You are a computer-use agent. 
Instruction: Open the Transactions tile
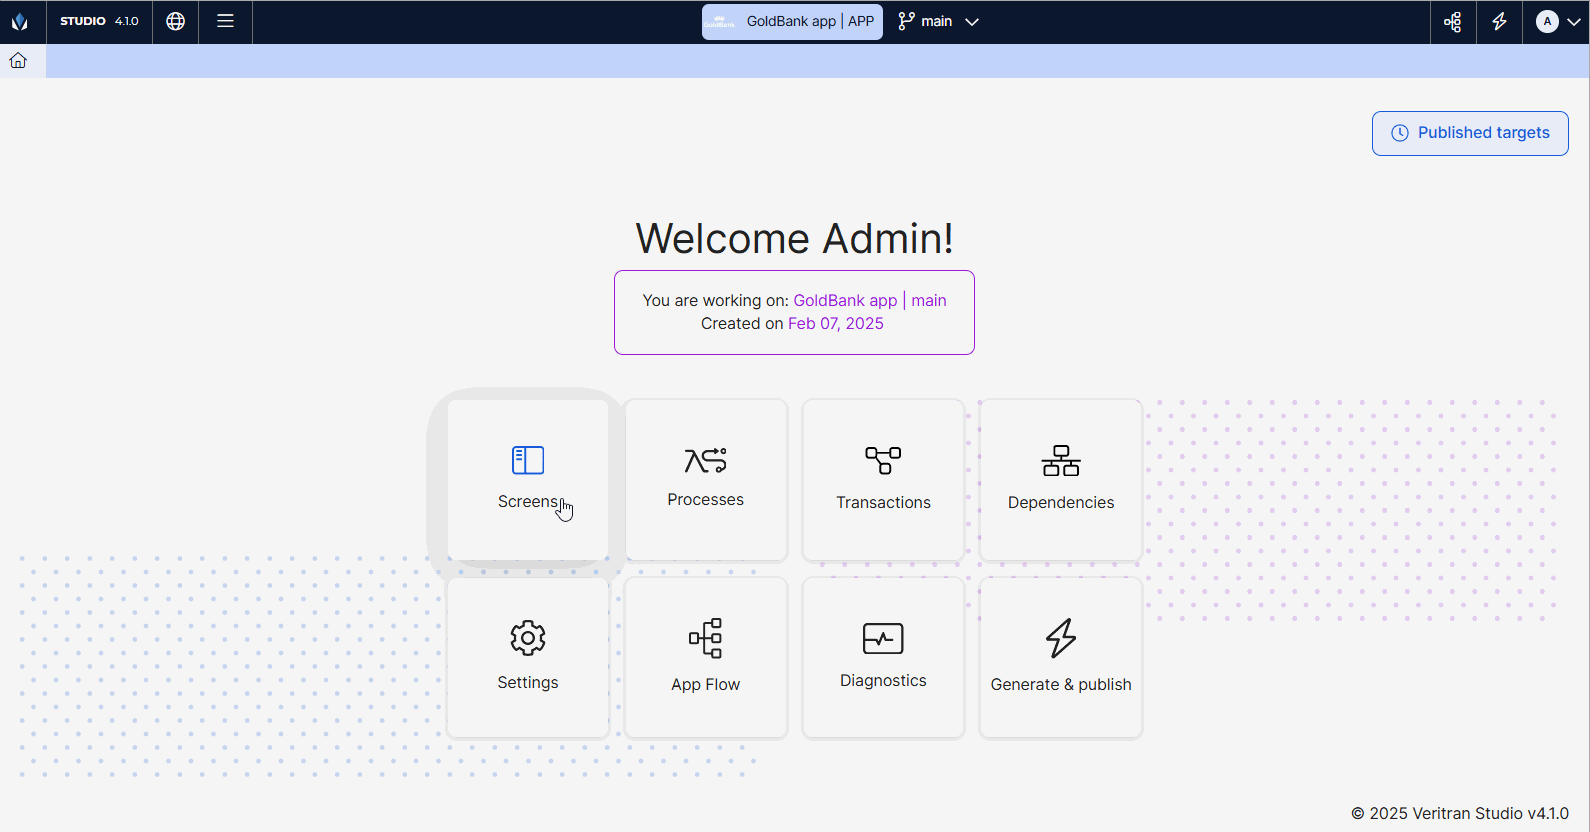click(883, 479)
